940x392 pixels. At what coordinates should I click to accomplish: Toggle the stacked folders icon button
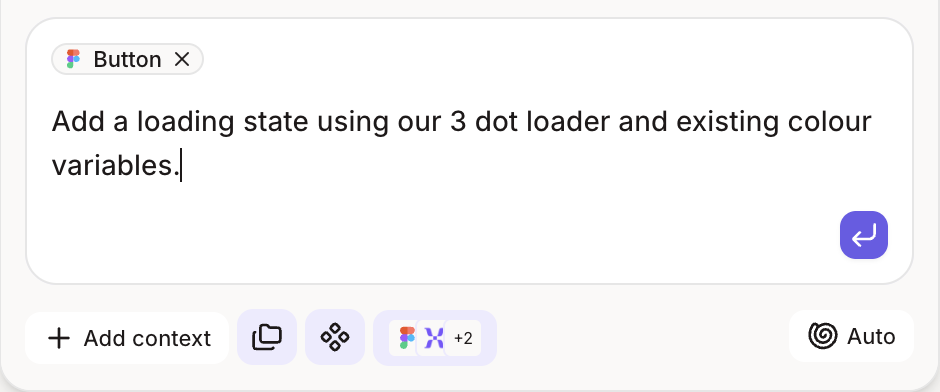tap(267, 337)
